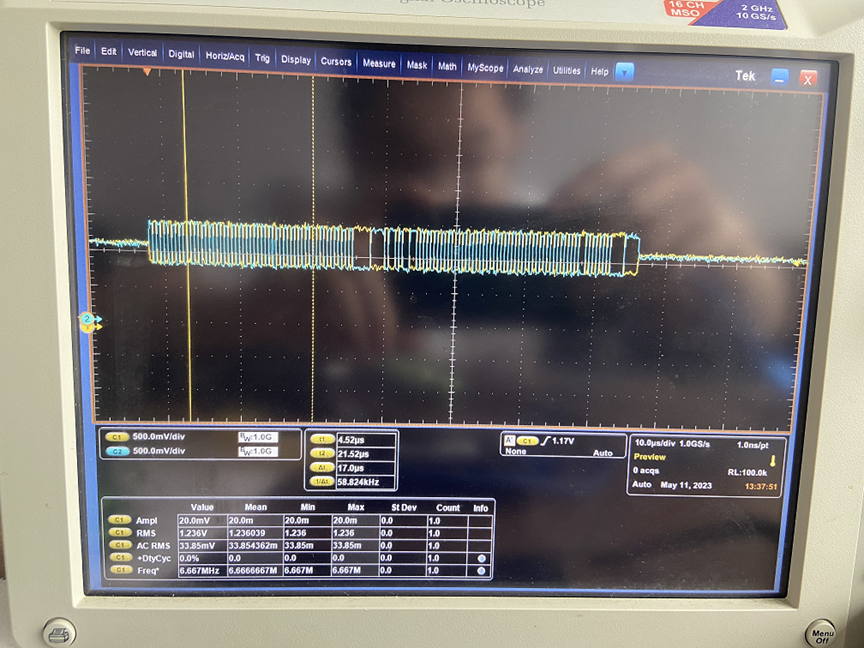864x648 pixels.
Task: Open the Trig menu
Action: [x=262, y=57]
